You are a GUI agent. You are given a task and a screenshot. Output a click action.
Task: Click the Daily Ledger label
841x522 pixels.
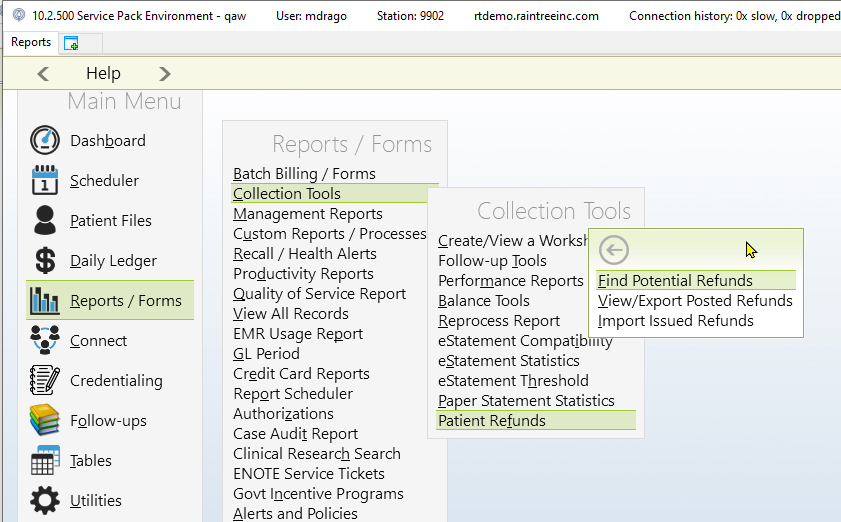pyautogui.click(x=113, y=261)
